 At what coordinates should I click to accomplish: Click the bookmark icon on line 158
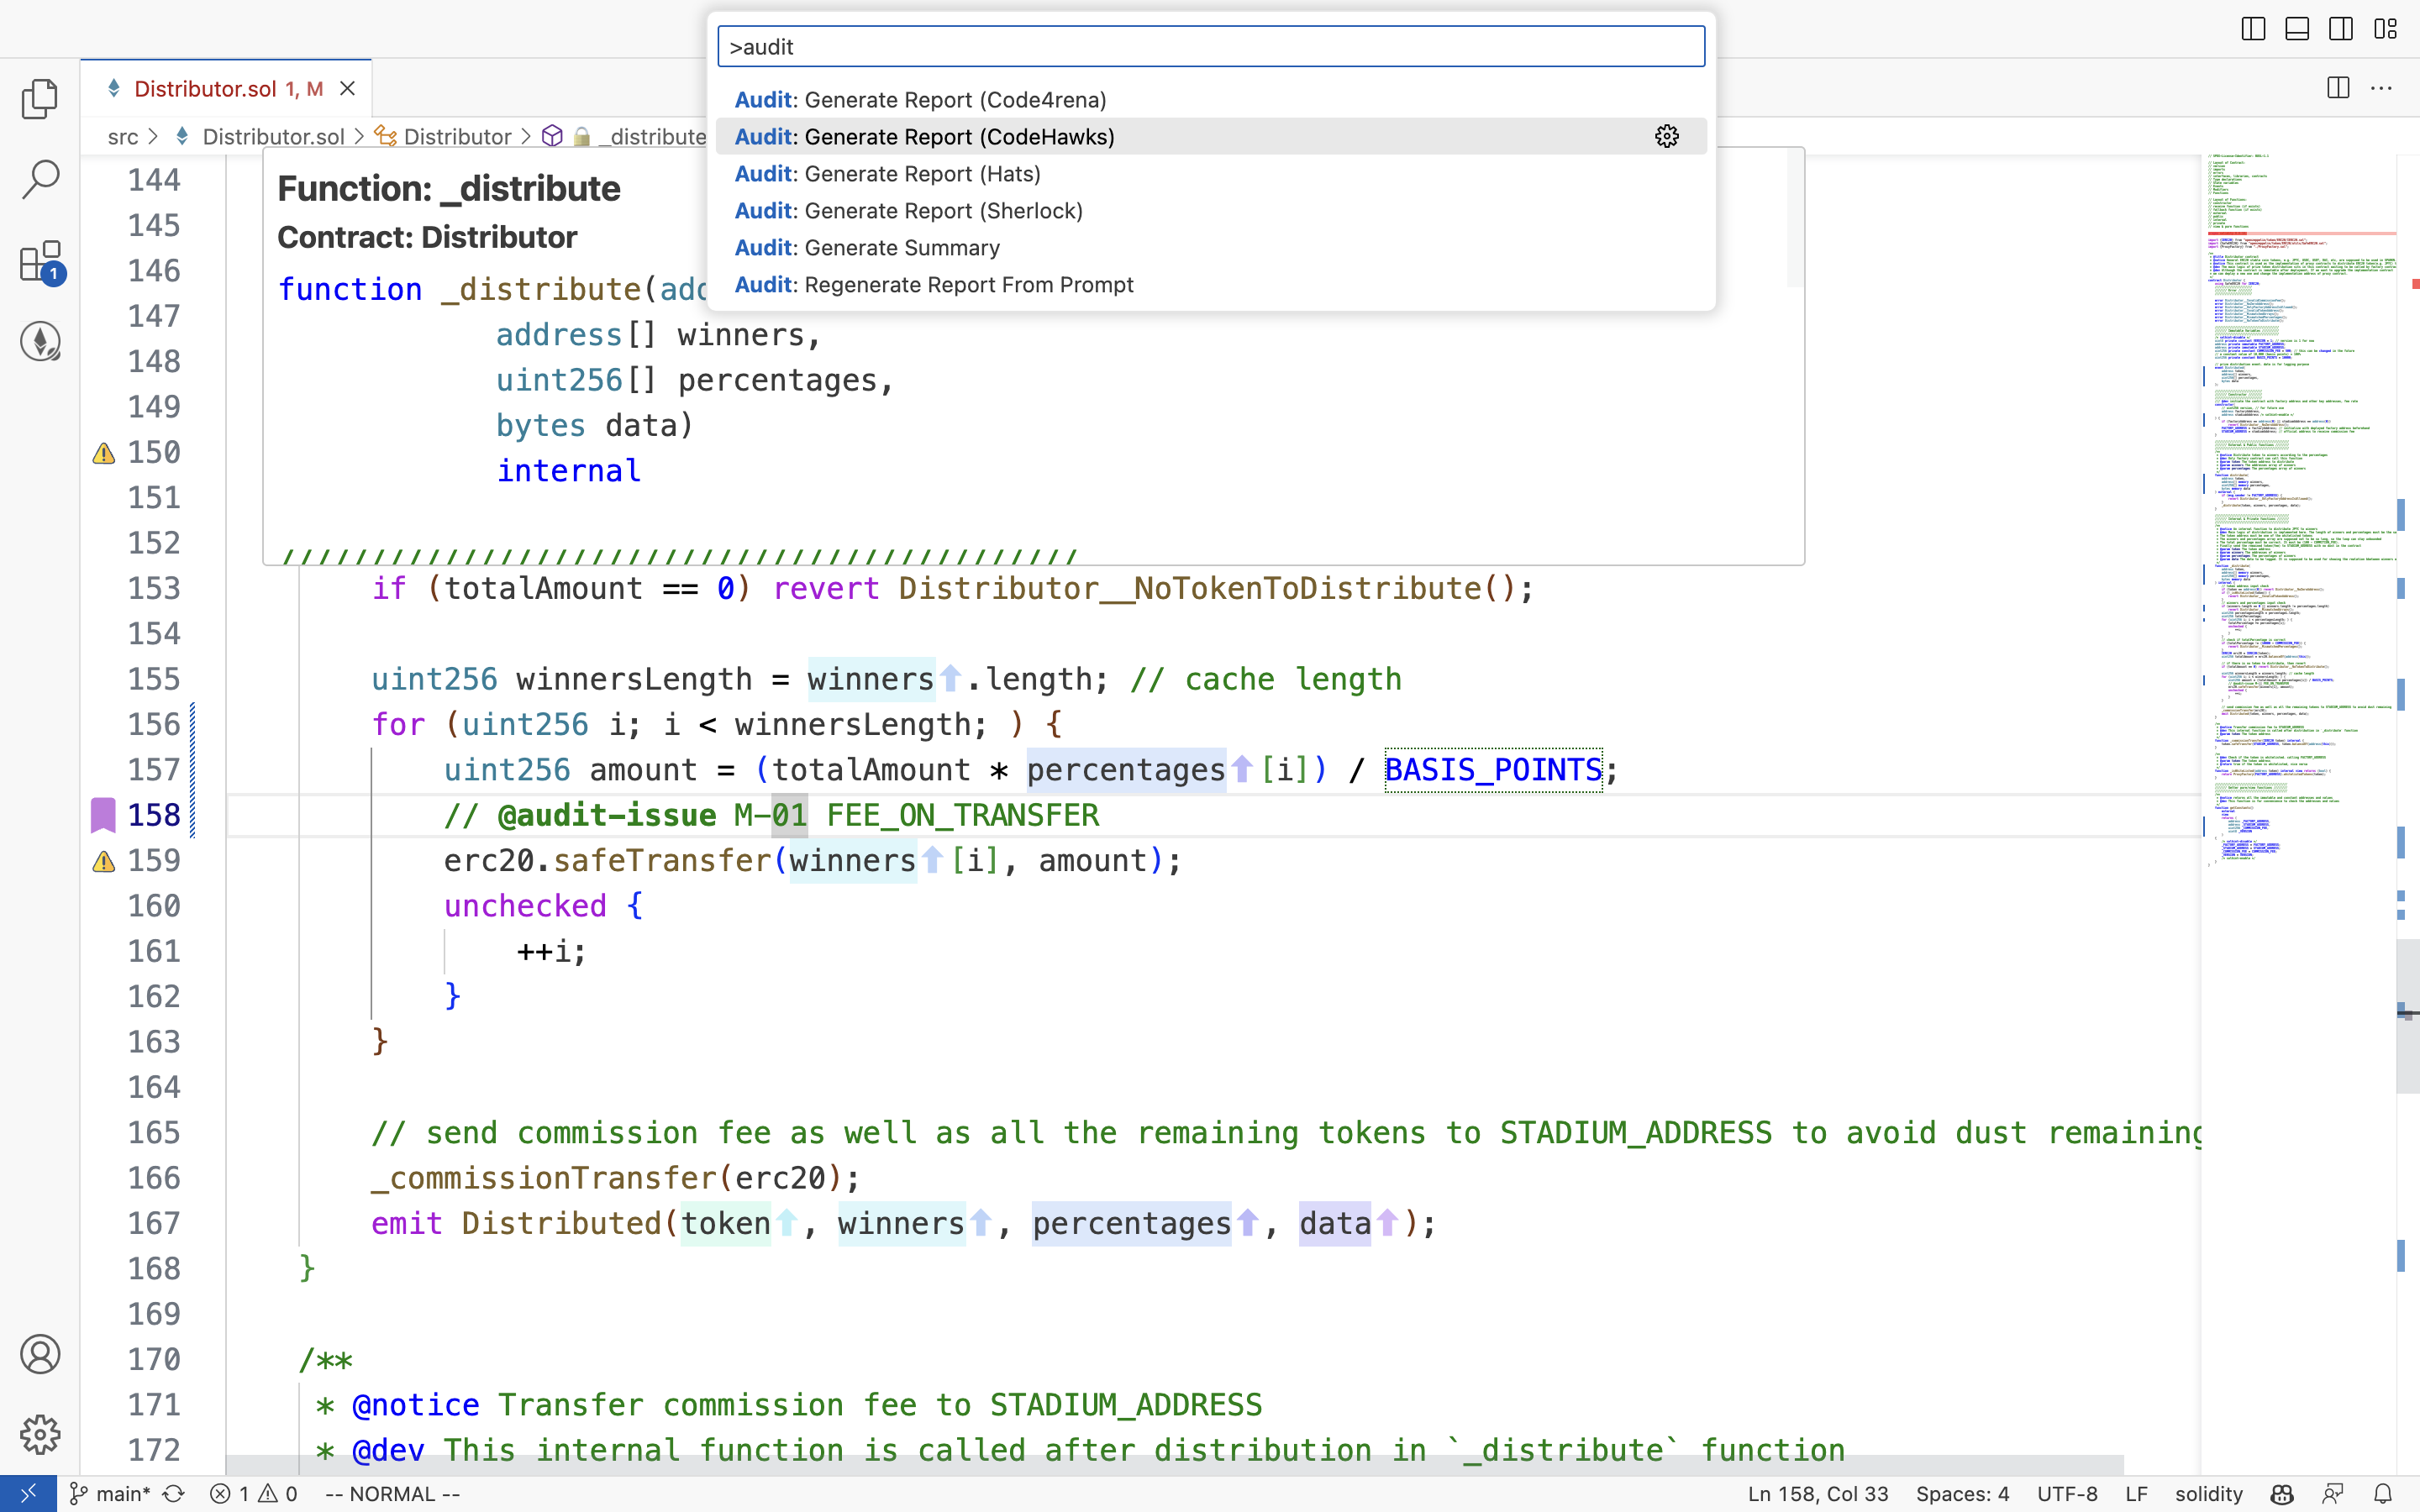coord(103,816)
